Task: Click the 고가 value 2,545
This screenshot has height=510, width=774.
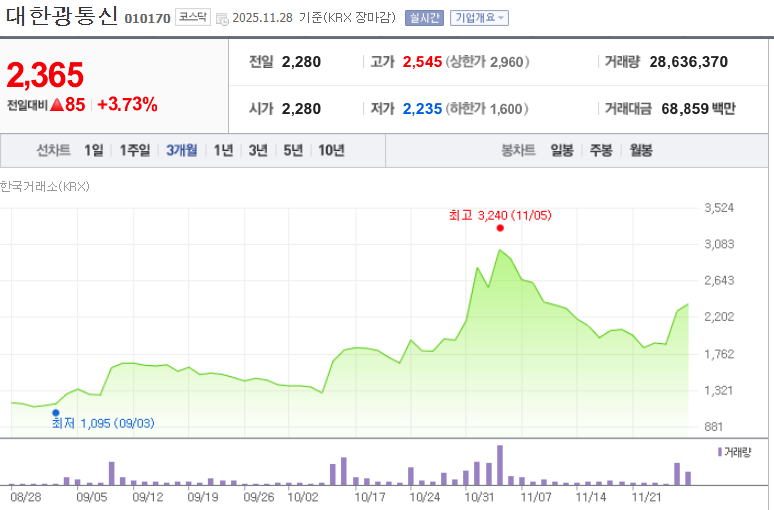Action: tap(422, 62)
